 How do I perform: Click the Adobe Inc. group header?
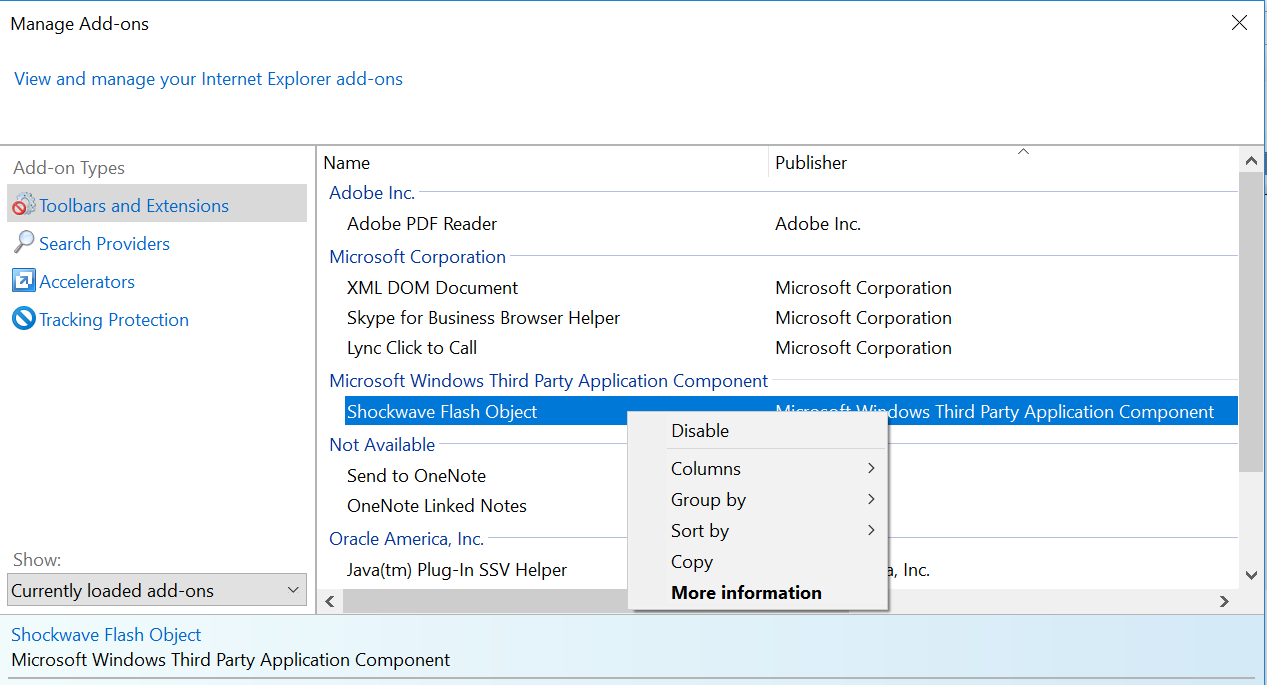click(372, 193)
